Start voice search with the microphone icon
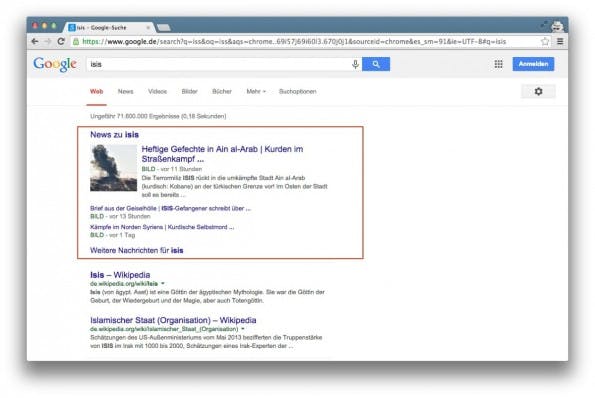 click(355, 64)
